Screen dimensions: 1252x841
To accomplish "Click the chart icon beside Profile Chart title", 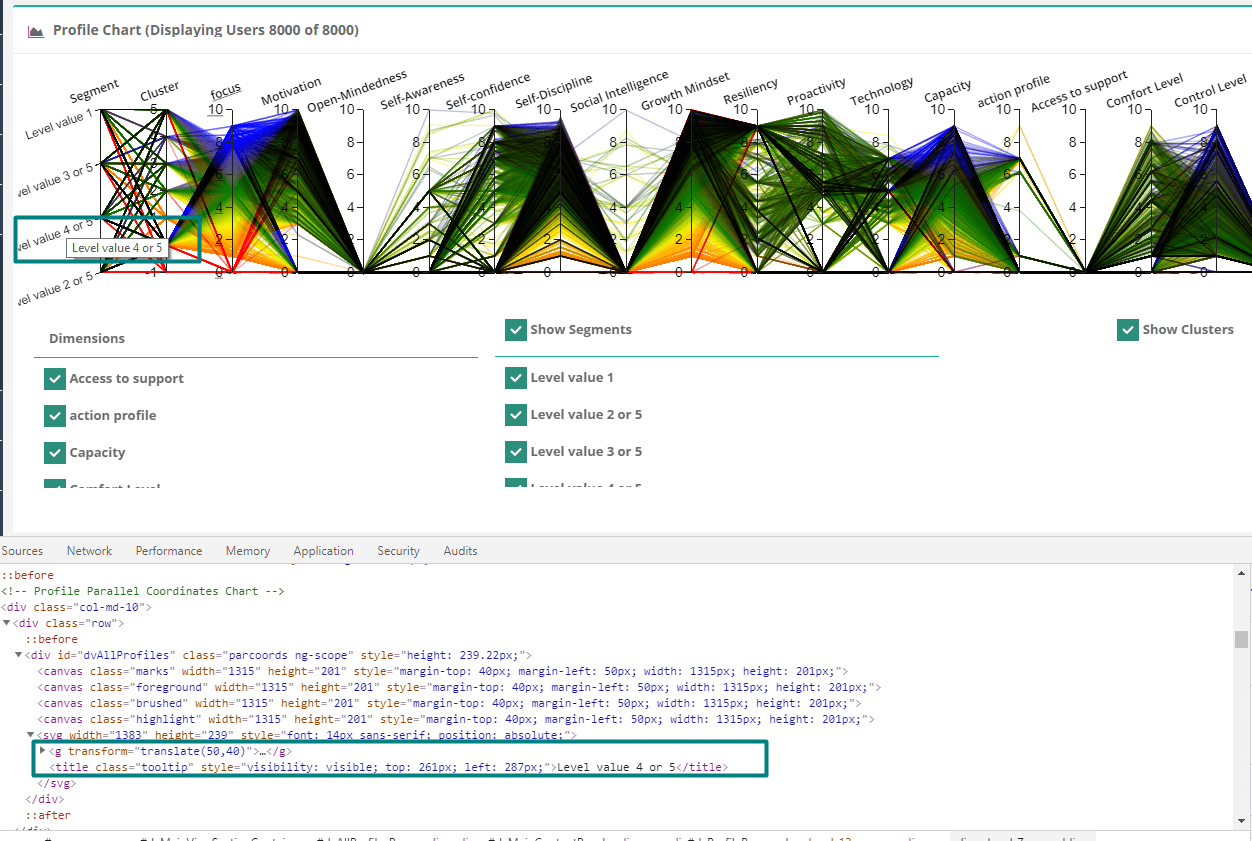I will click(34, 30).
